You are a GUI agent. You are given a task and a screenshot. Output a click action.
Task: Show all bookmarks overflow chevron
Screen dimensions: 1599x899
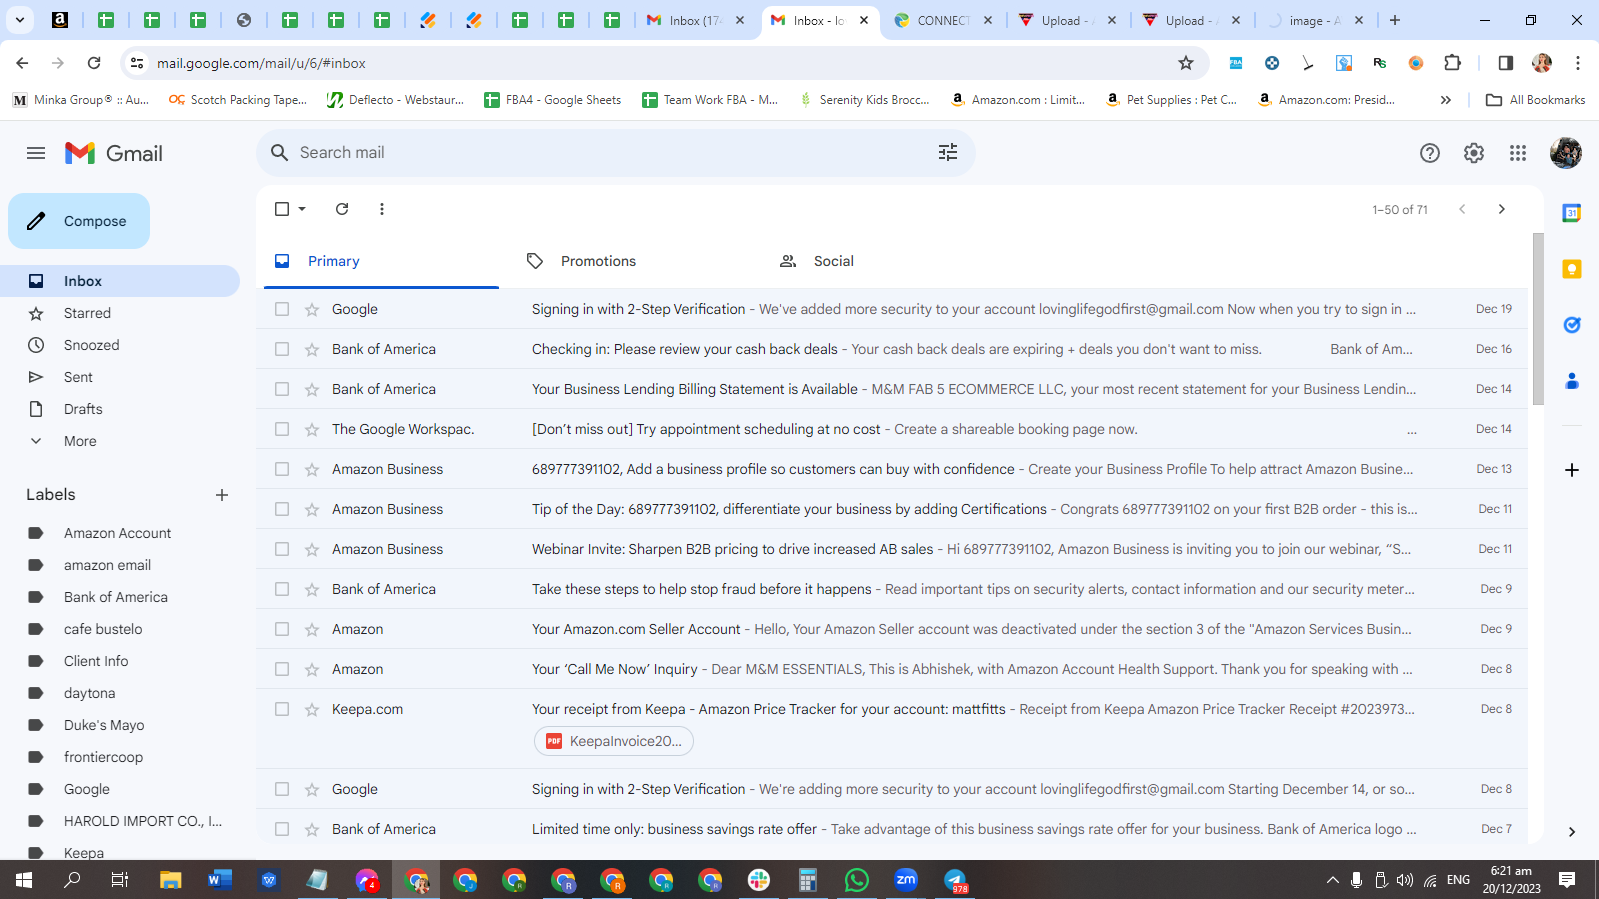[1445, 100]
